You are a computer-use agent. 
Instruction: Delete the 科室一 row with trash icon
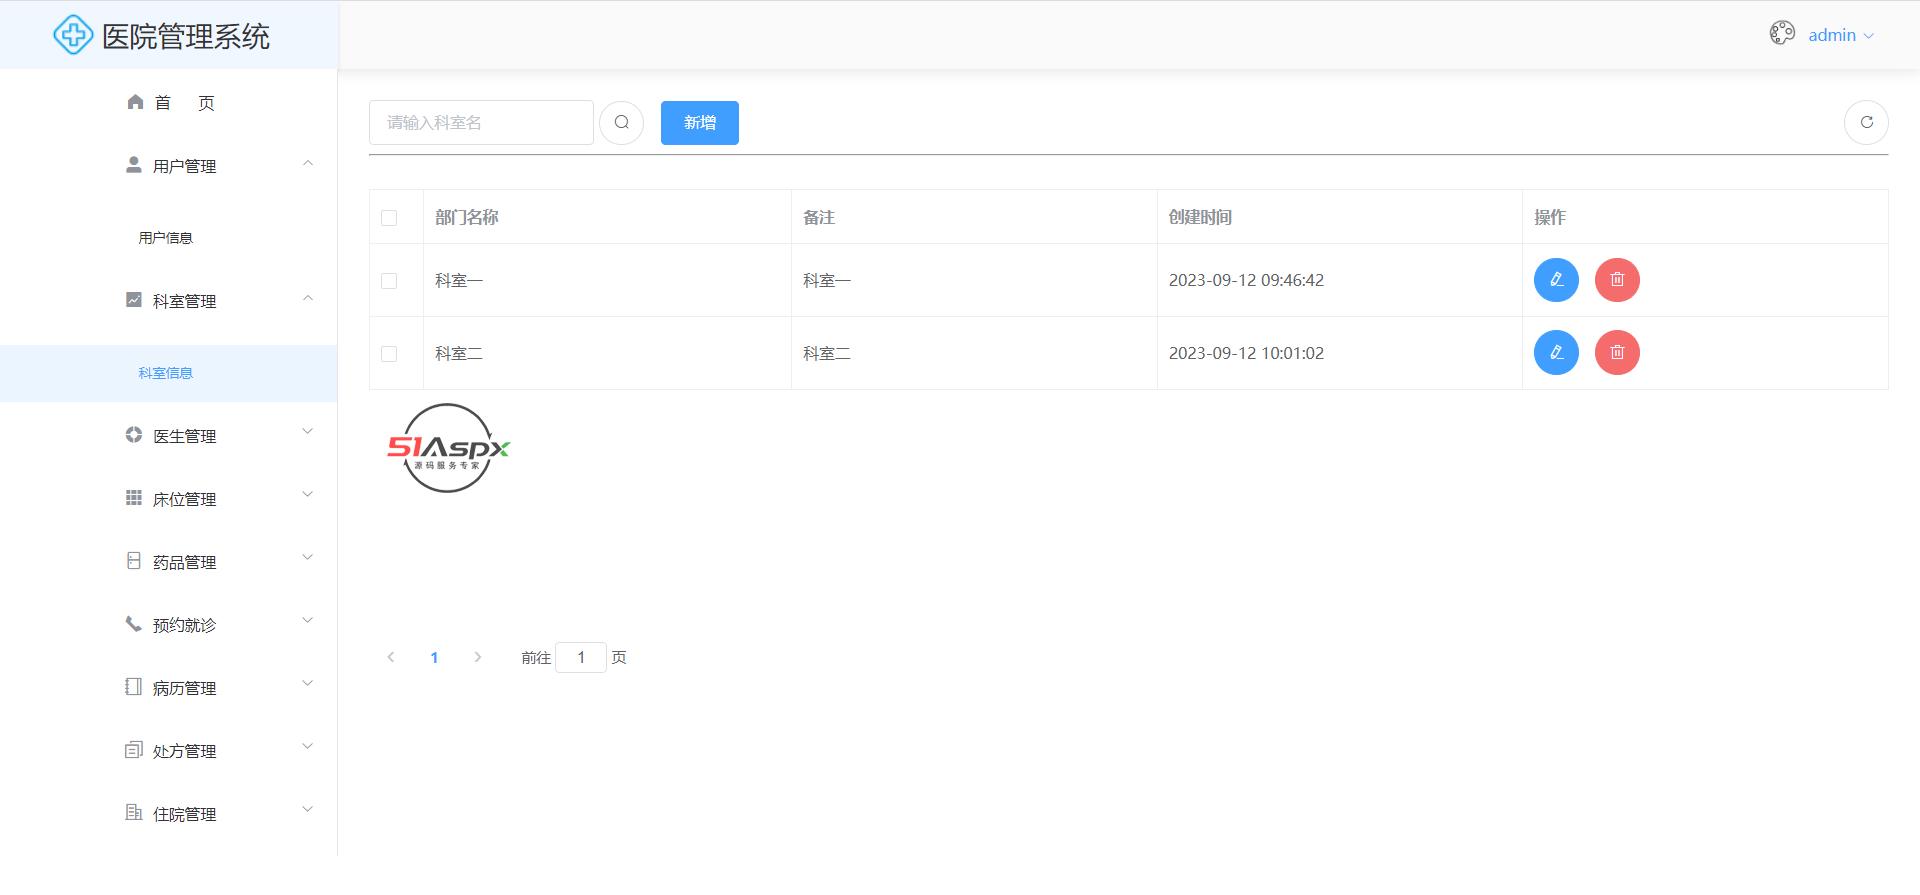click(x=1616, y=280)
